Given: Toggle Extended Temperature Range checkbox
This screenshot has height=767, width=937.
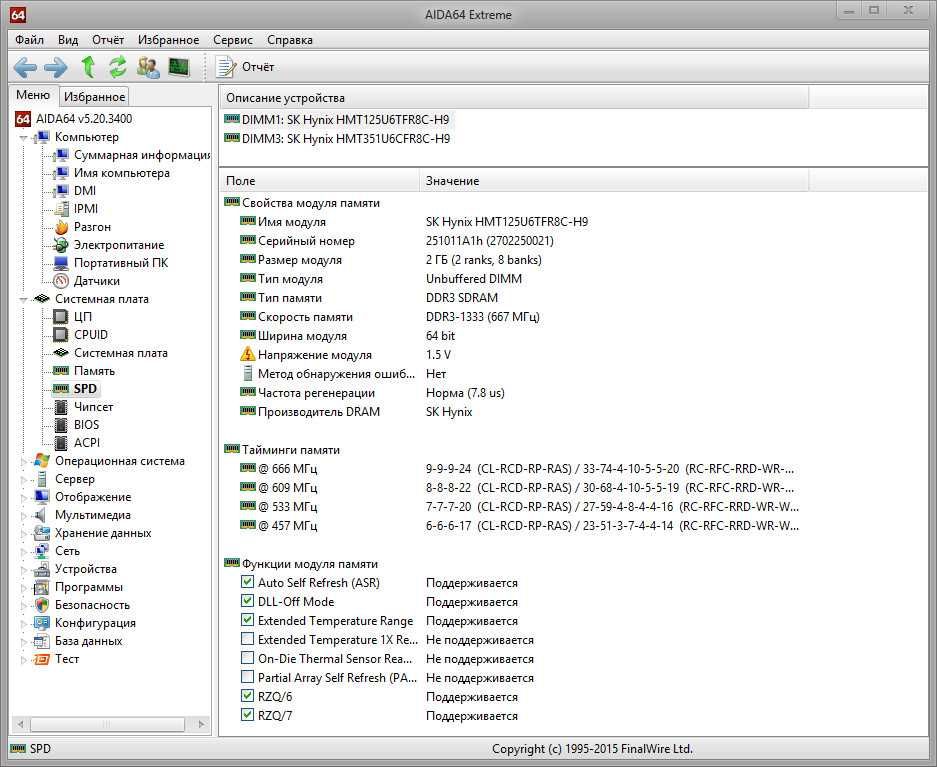Looking at the screenshot, I should 247,620.
